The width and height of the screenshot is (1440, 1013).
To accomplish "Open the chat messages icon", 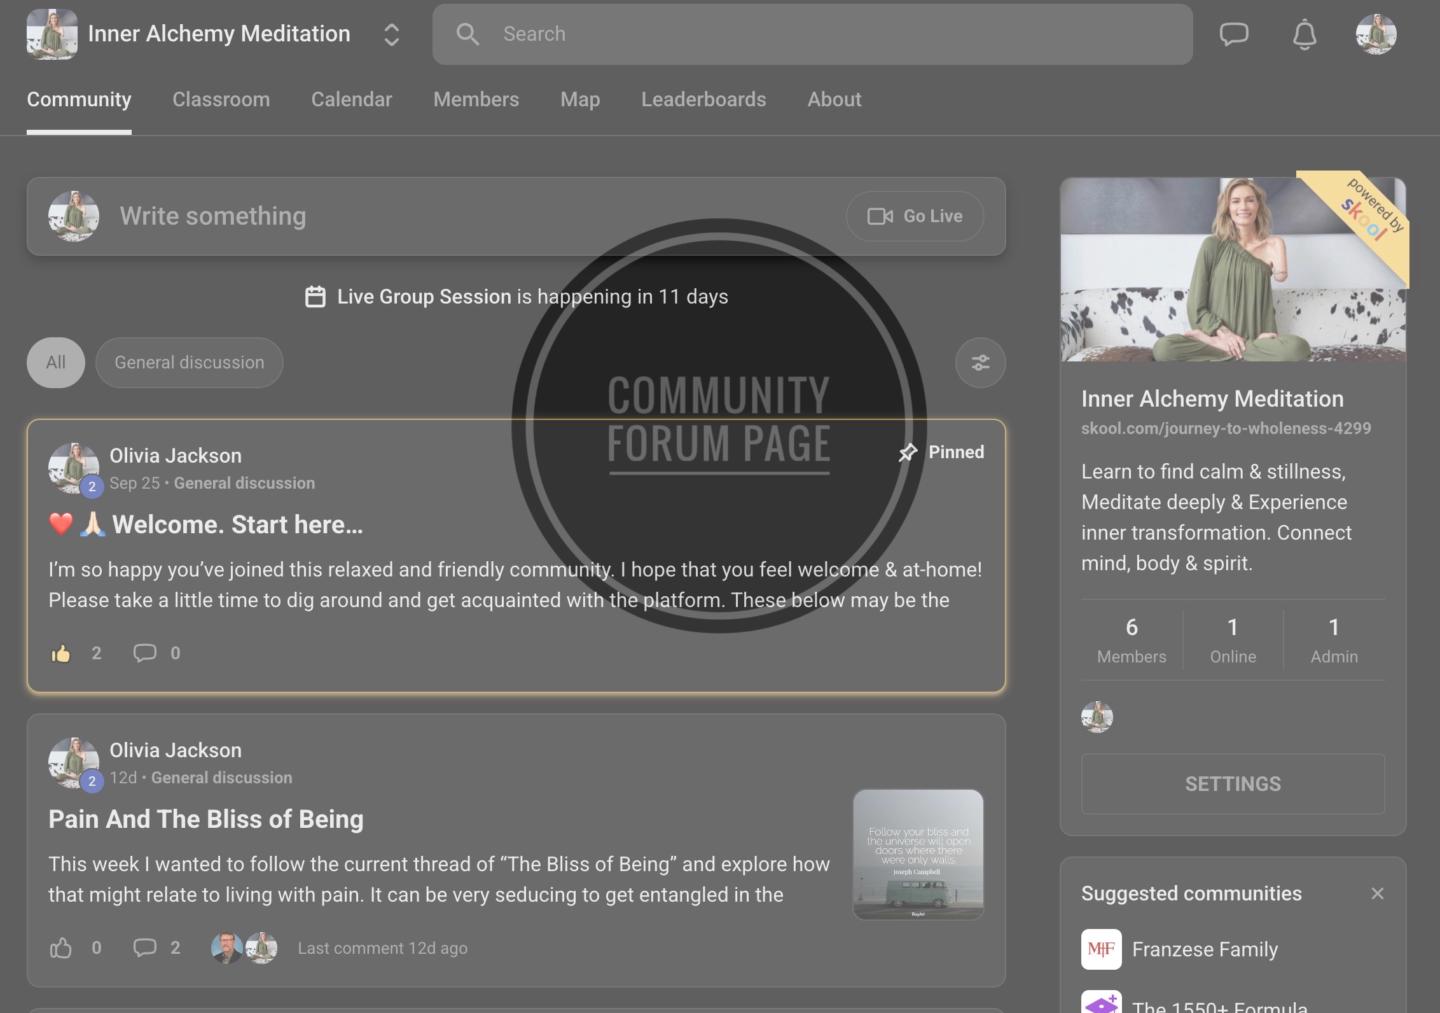I will point(1234,35).
